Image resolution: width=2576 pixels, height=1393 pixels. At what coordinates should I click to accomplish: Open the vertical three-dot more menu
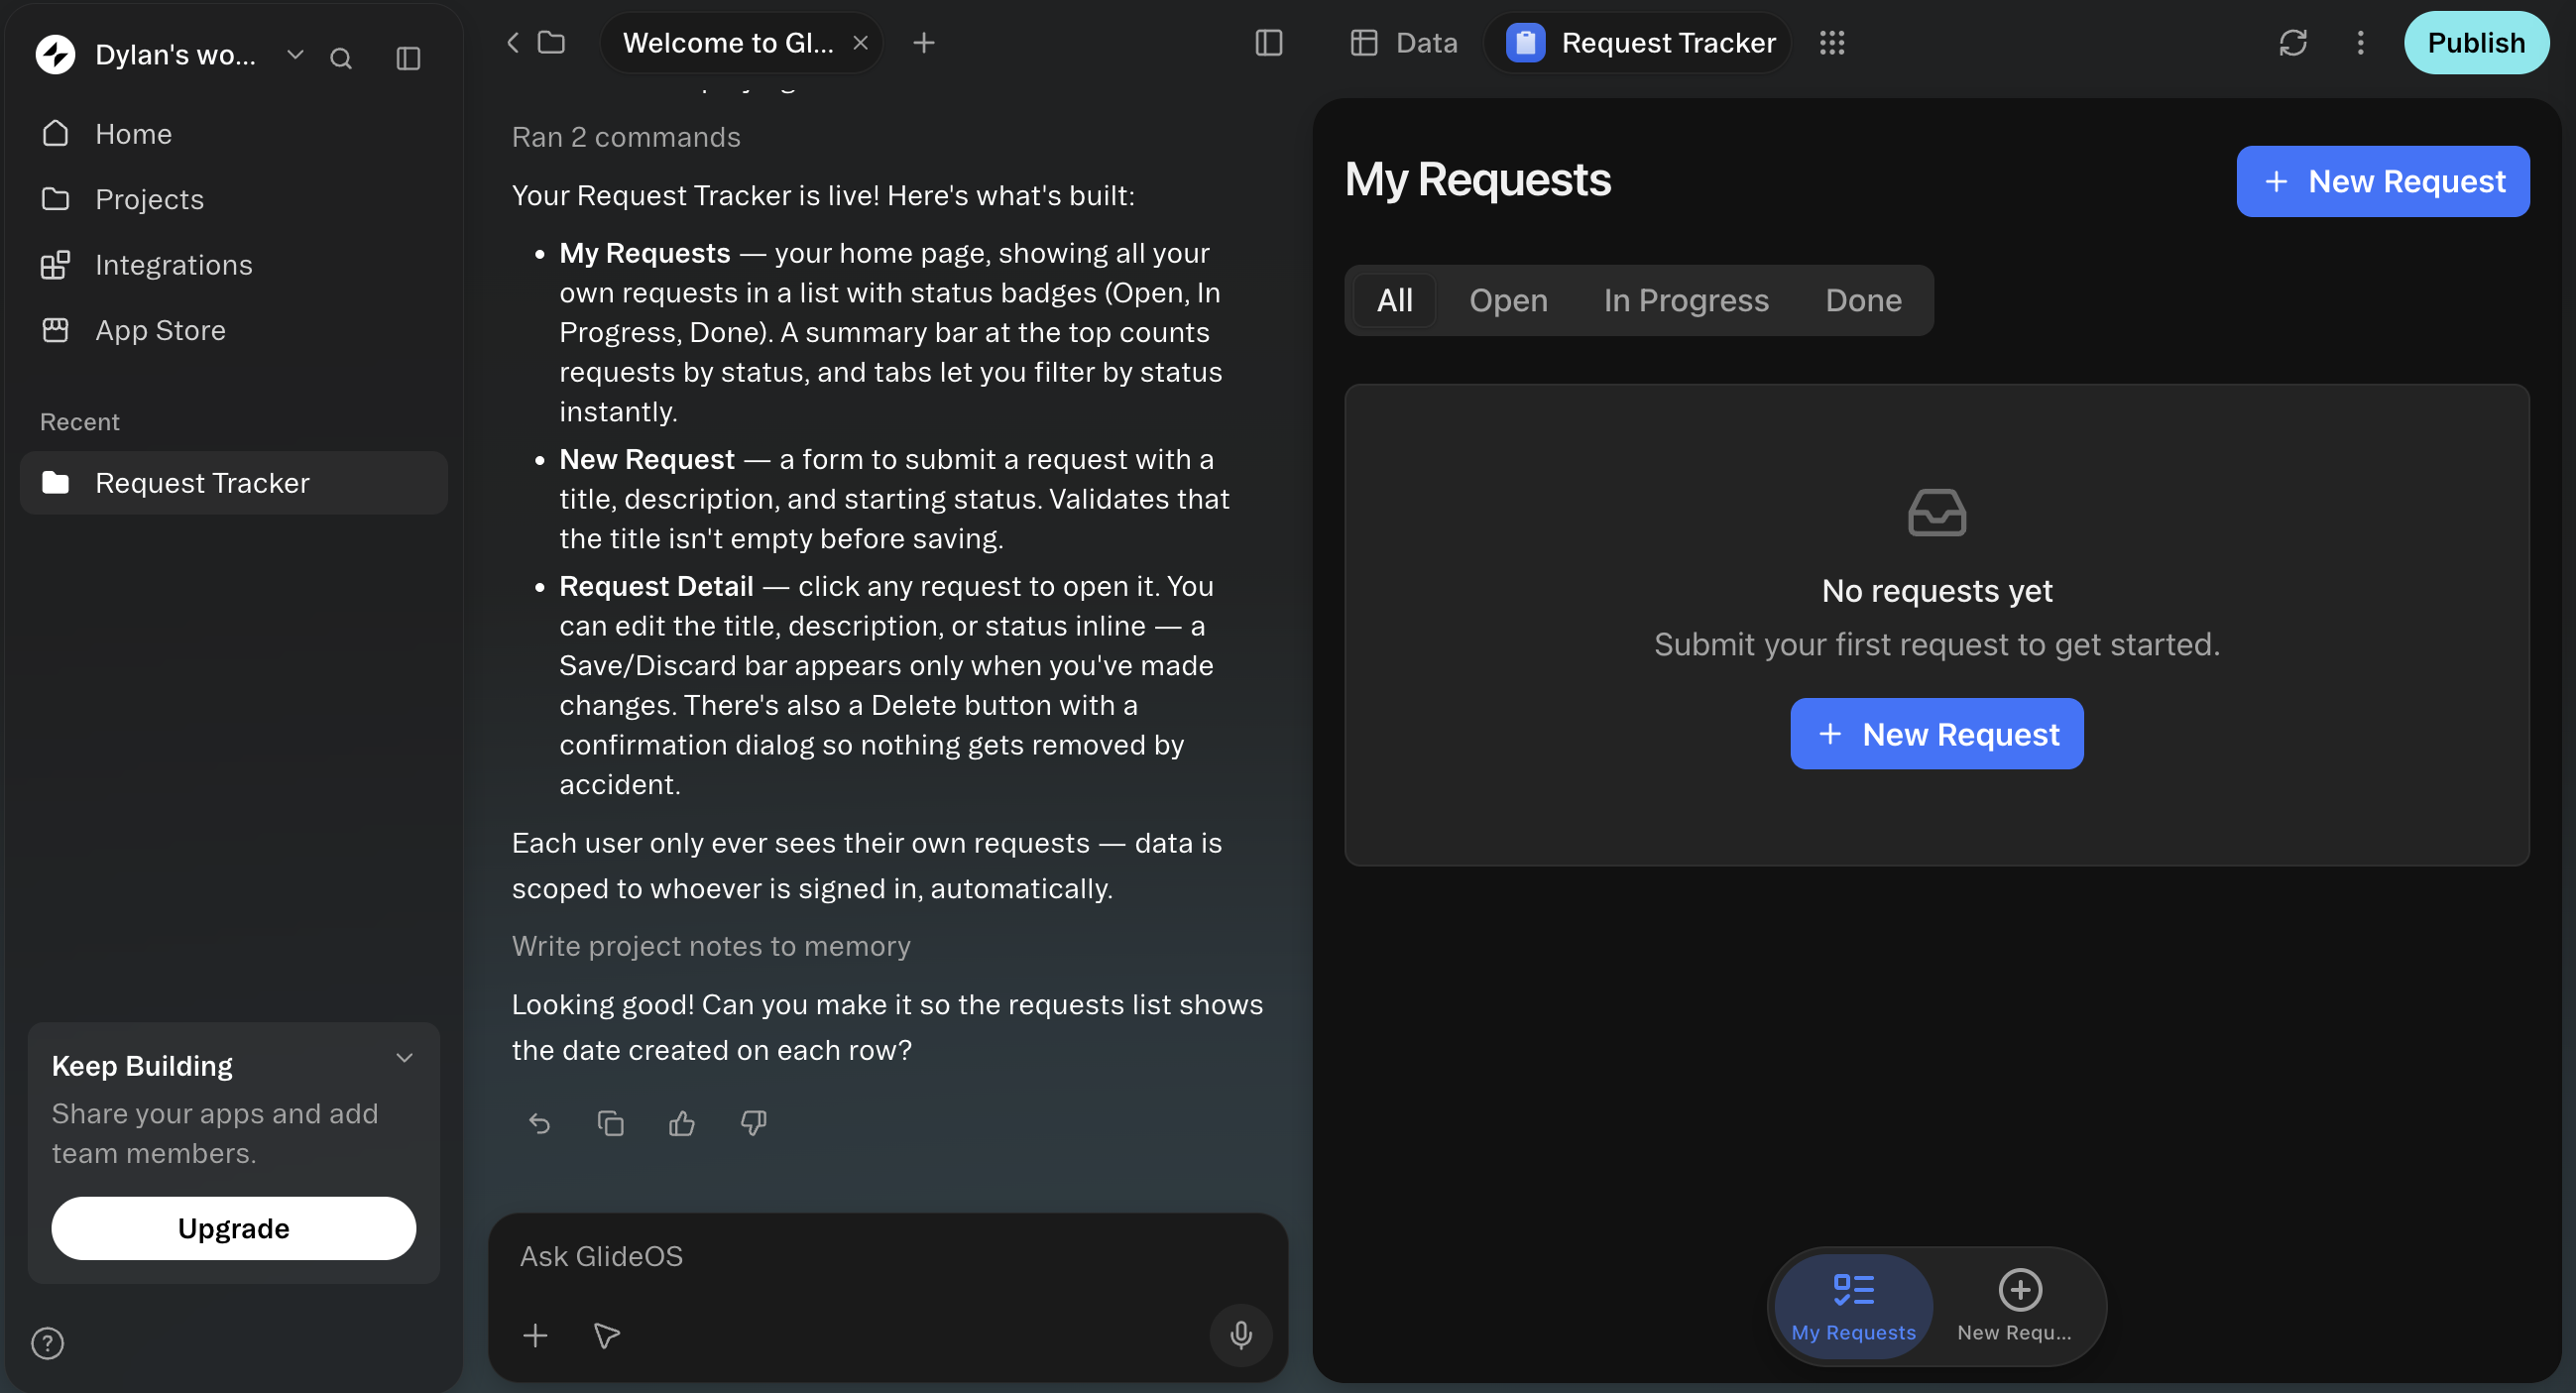tap(2361, 43)
